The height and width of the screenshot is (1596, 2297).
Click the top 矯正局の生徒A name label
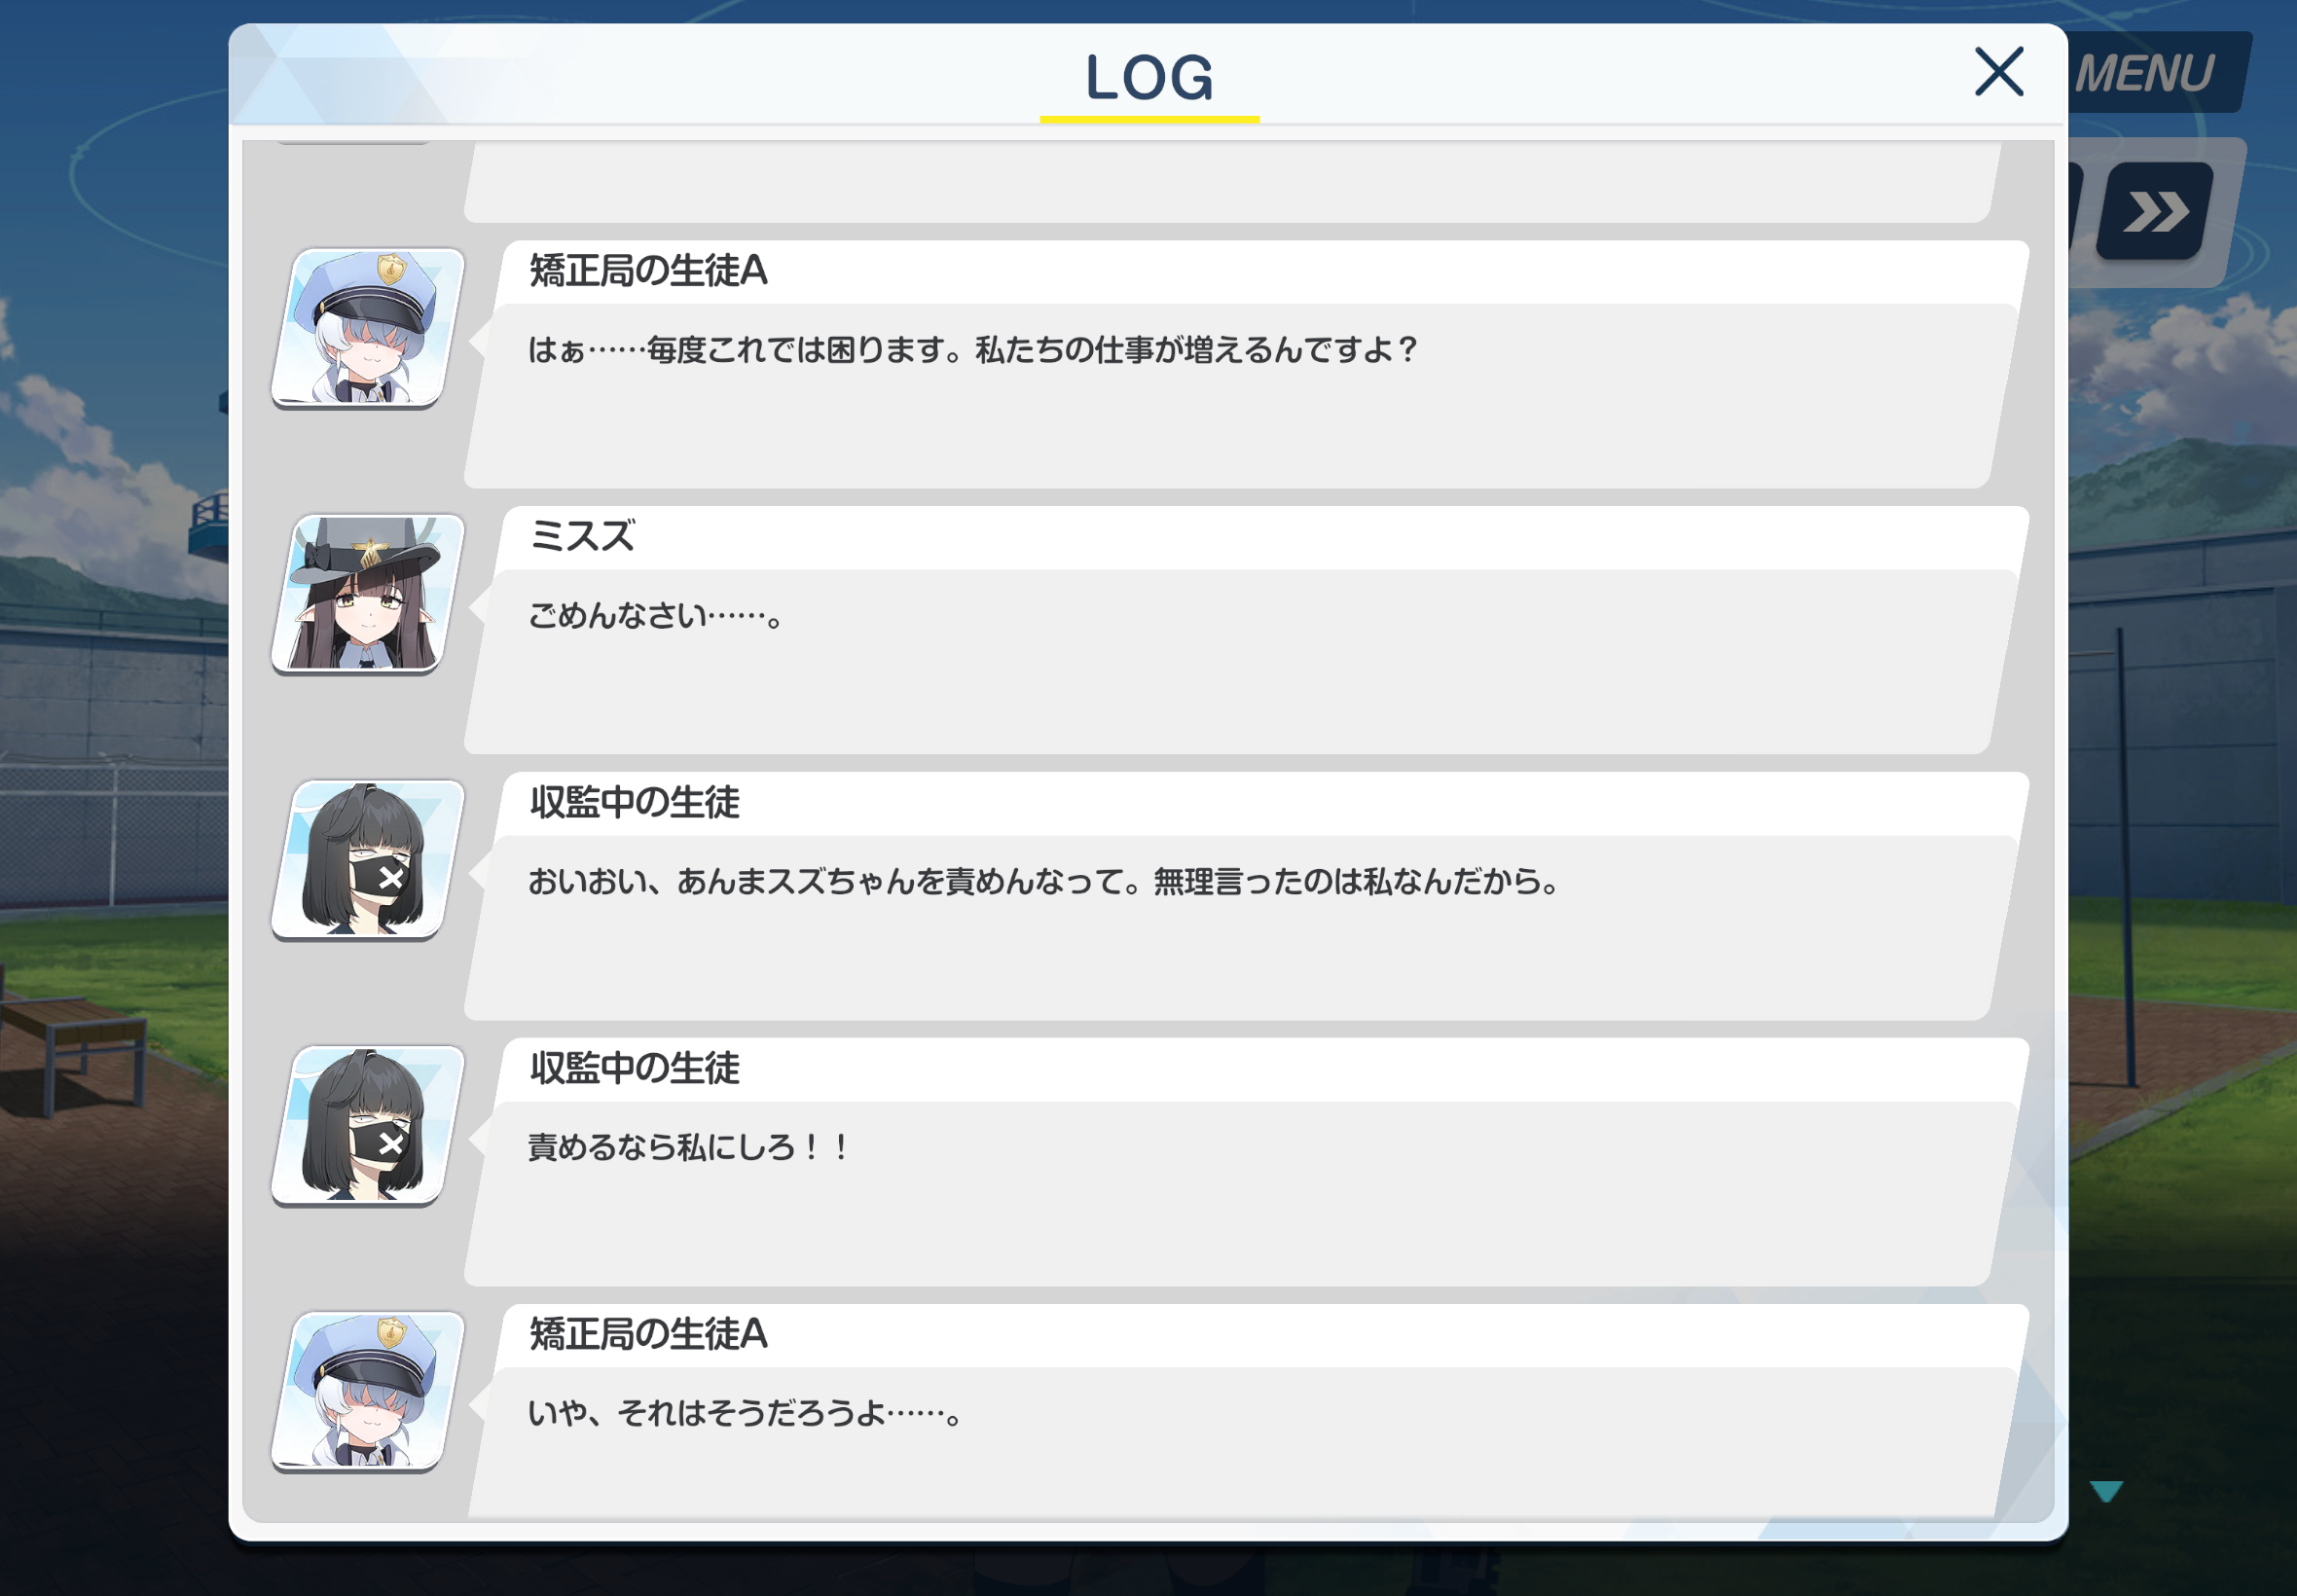pos(648,270)
